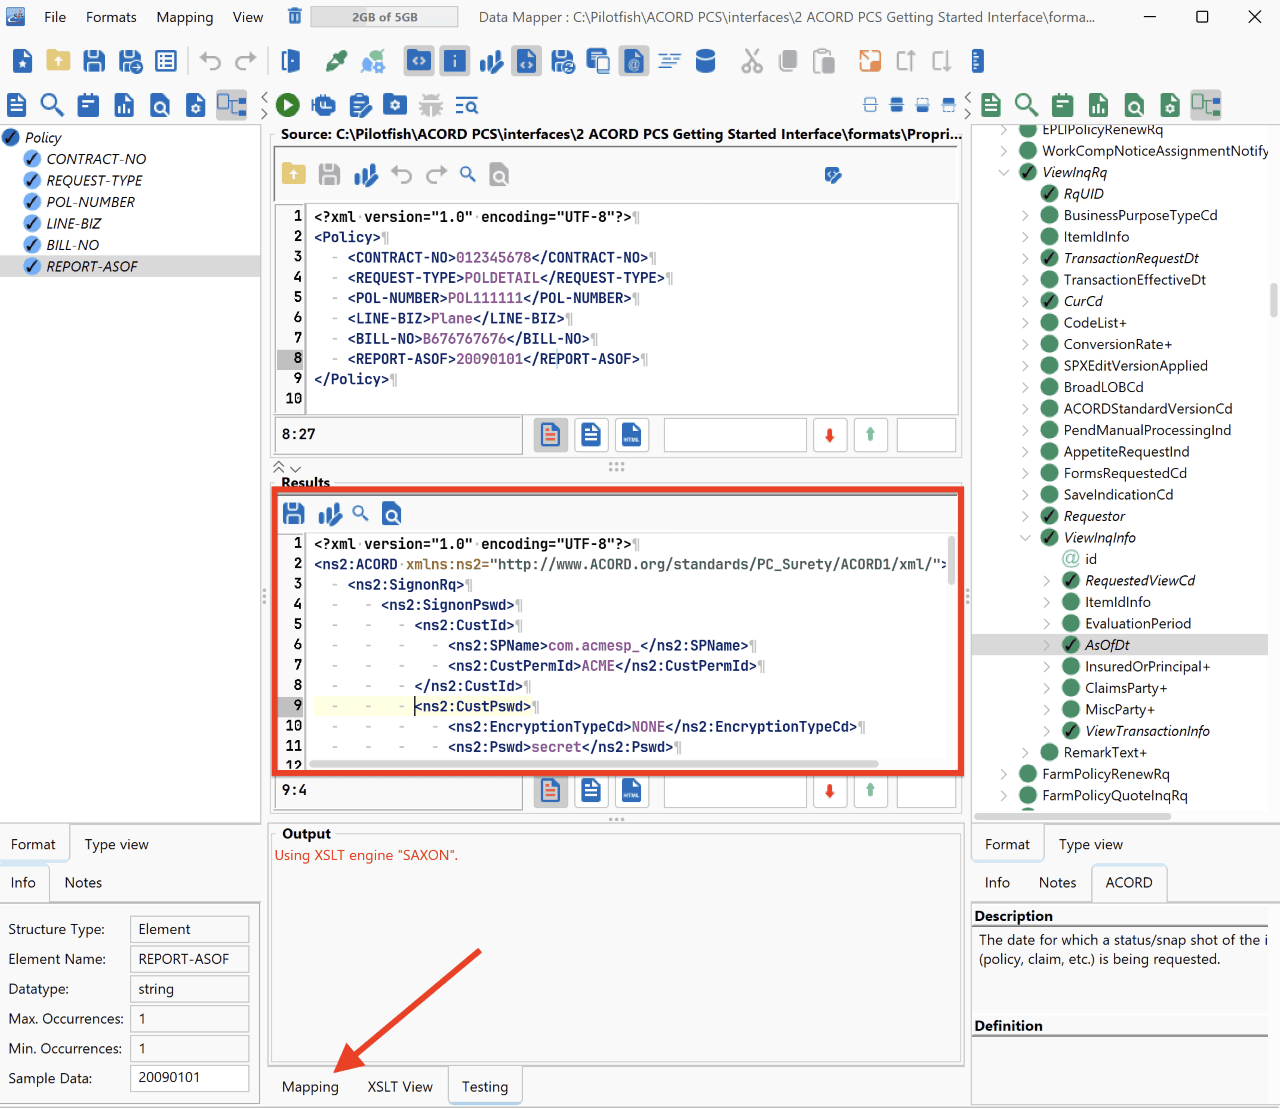This screenshot has height=1109, width=1280.
Task: Click the undo arrow in the main toolbar
Action: click(x=210, y=62)
